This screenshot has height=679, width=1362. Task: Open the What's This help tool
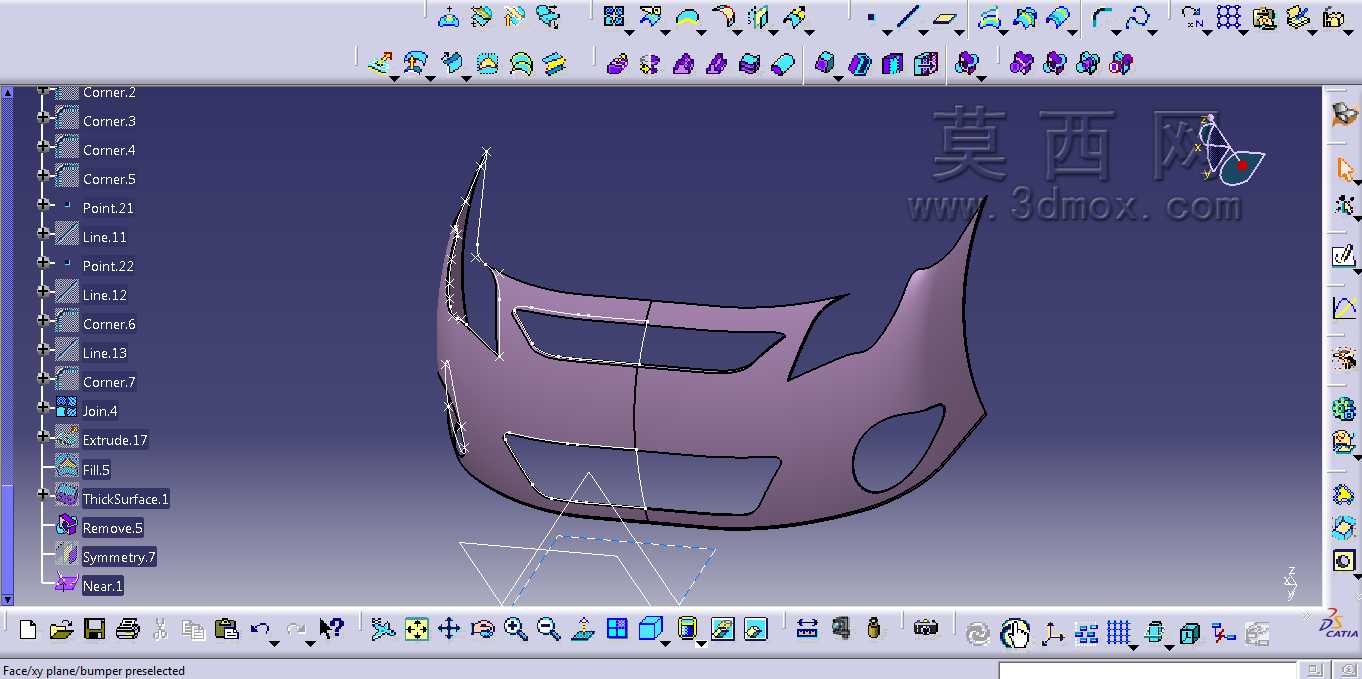[x=331, y=629]
